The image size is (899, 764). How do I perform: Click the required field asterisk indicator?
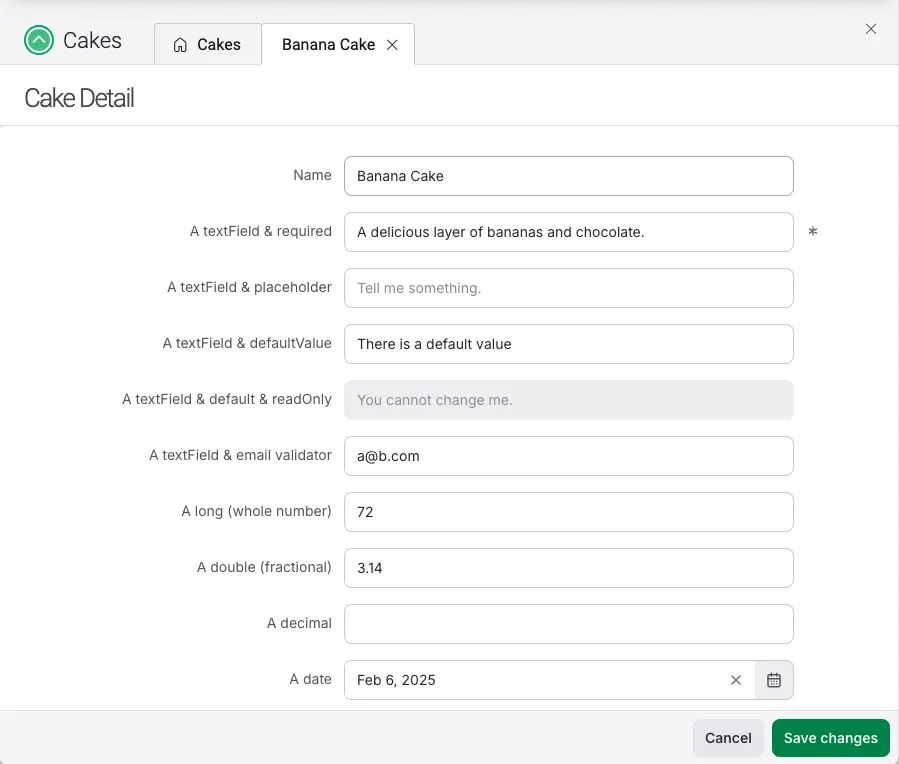[x=812, y=233]
